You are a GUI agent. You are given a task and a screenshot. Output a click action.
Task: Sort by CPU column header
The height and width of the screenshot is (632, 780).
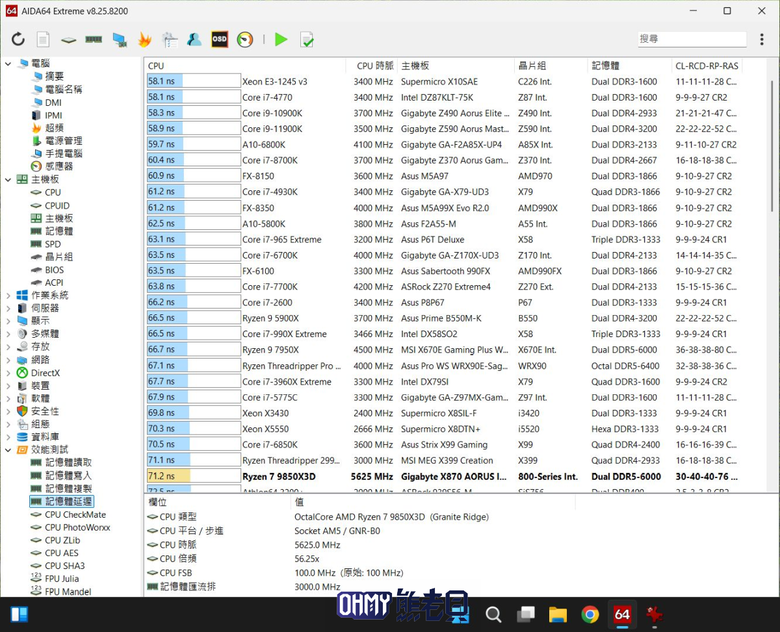pyautogui.click(x=246, y=66)
